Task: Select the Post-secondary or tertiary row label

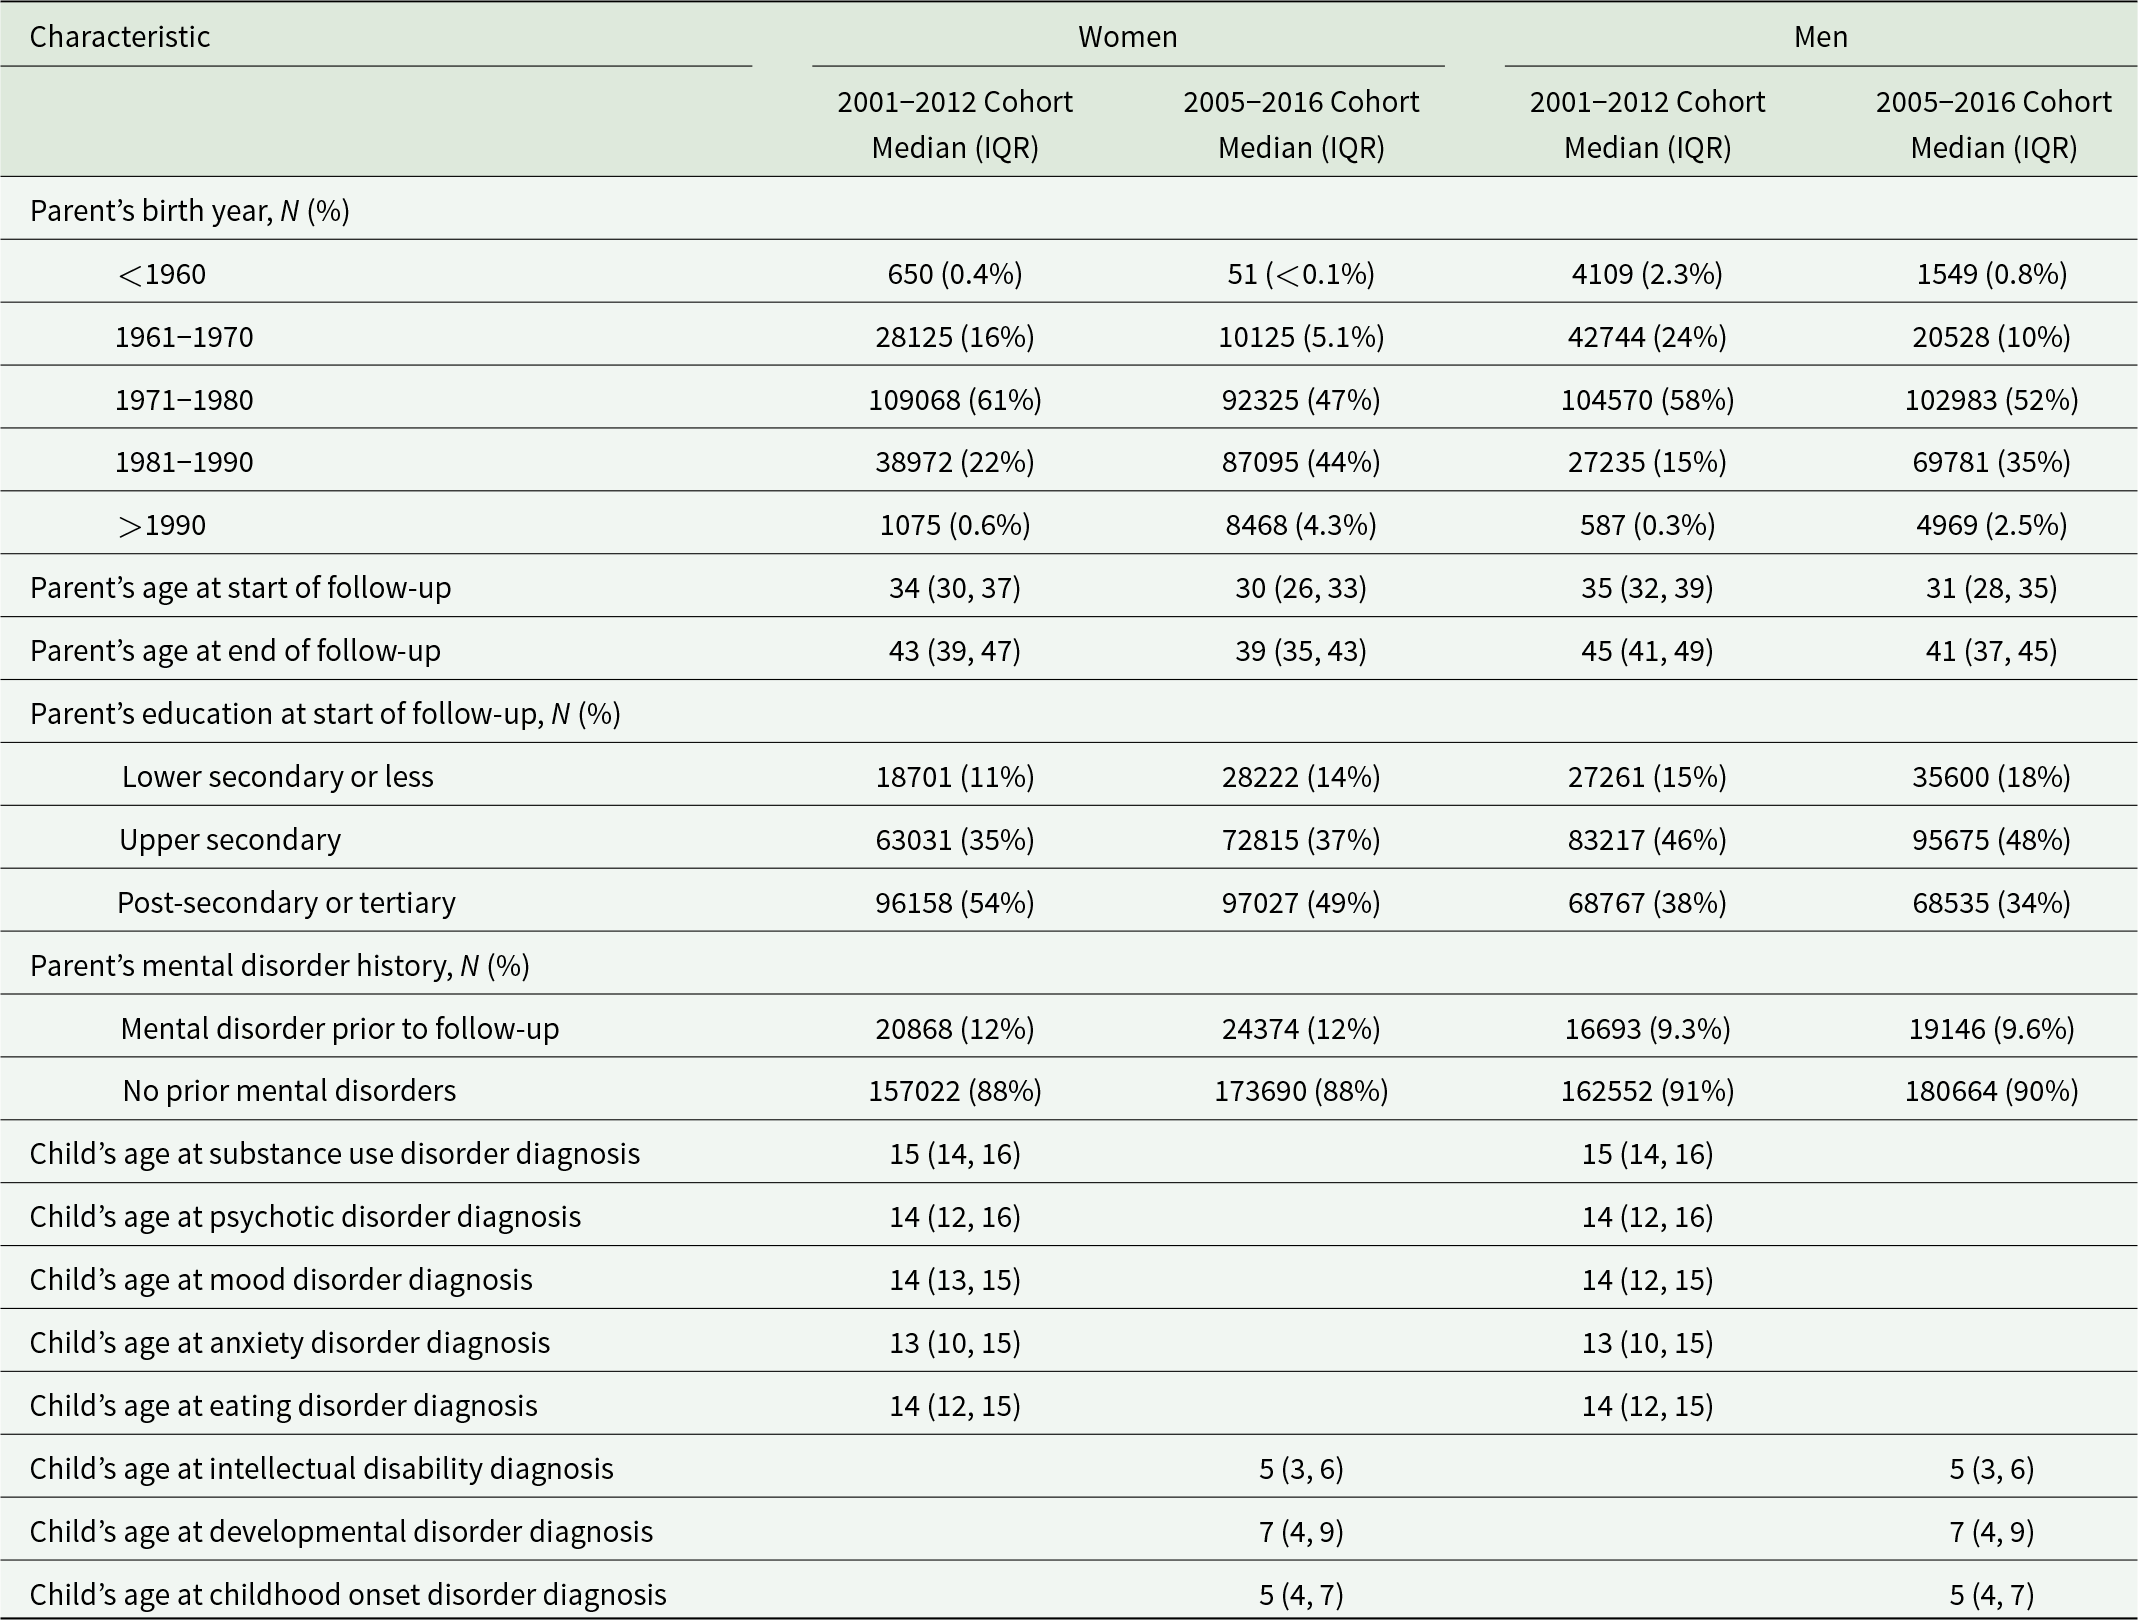Action: [286, 902]
